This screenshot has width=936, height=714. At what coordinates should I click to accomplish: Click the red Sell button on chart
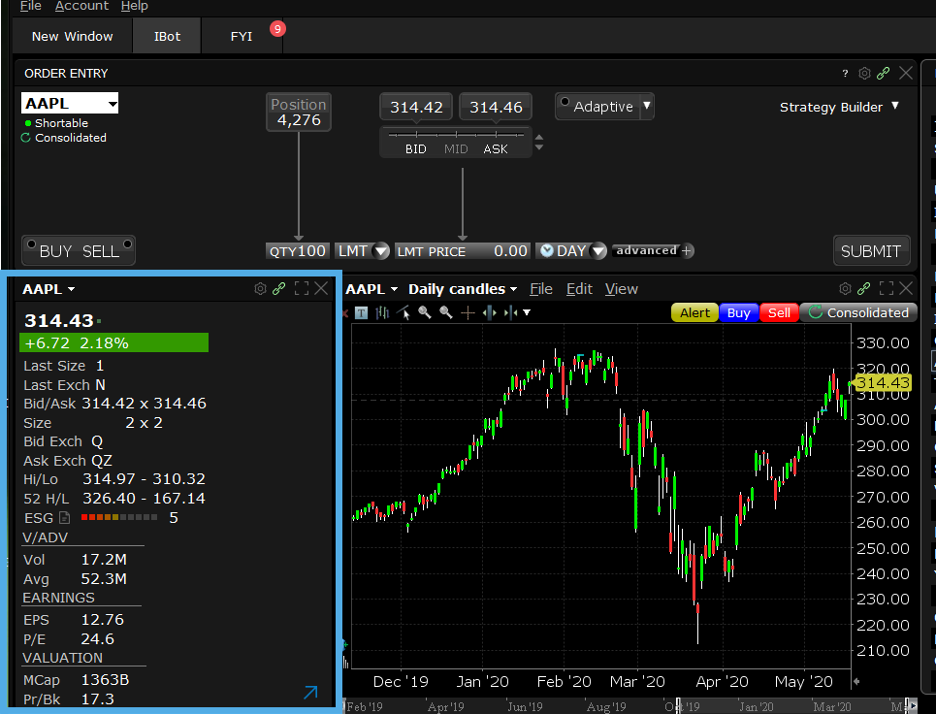pyautogui.click(x=779, y=313)
